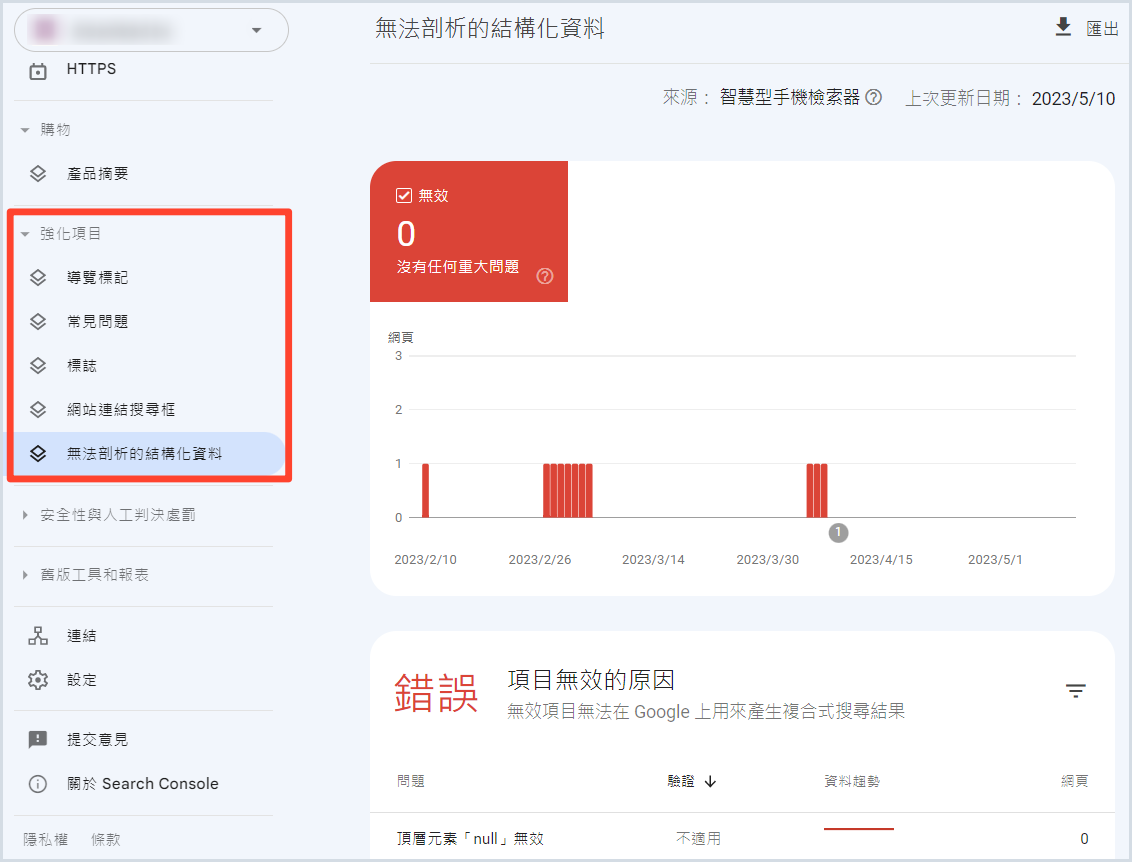This screenshot has height=862, width=1132.
Task: Select 網站連結搜尋框 in the sidebar
Action: [121, 410]
